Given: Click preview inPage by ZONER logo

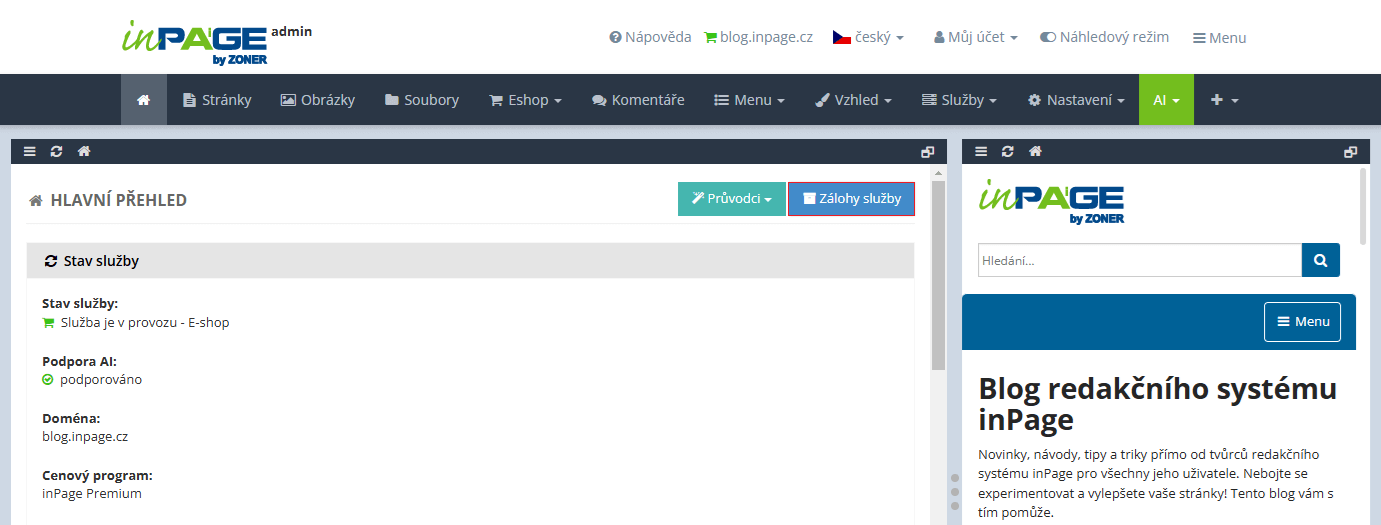Looking at the screenshot, I should tap(1050, 201).
